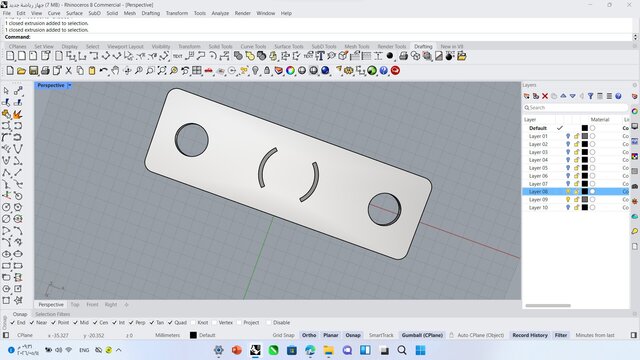
Task: Cut the selection with the scissors icon
Action: (69, 71)
